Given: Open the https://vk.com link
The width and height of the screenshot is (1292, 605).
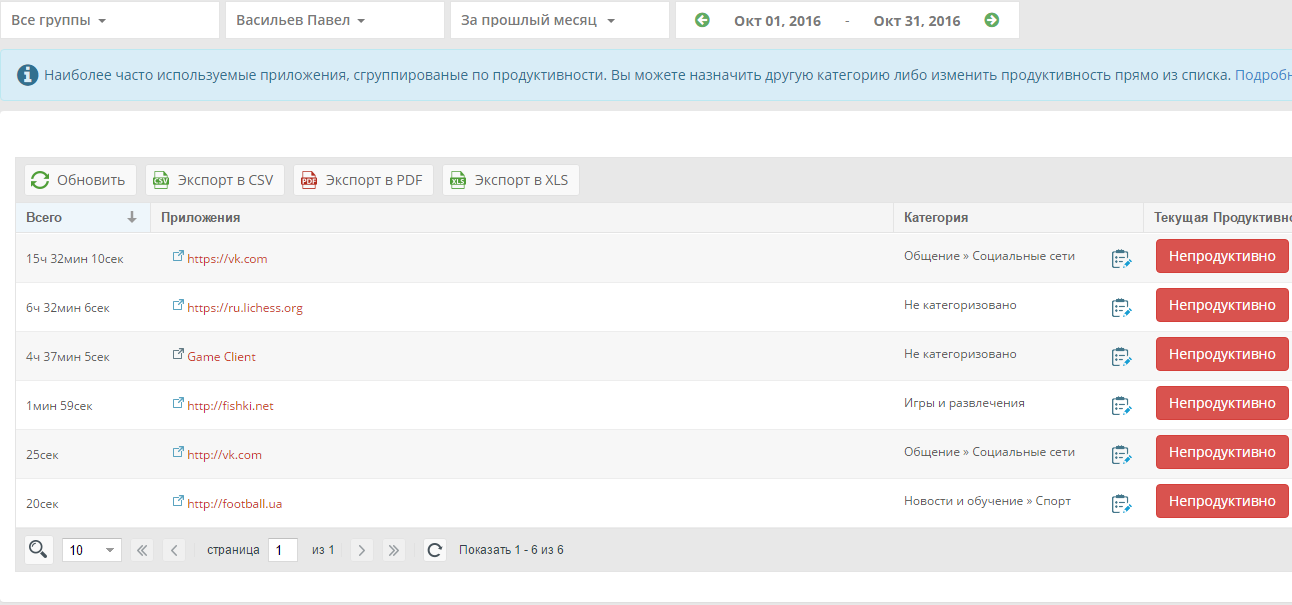Looking at the screenshot, I should 227,259.
